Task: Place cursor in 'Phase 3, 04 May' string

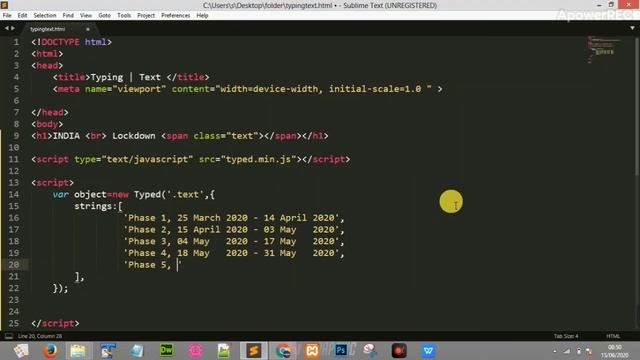Action: (x=233, y=241)
